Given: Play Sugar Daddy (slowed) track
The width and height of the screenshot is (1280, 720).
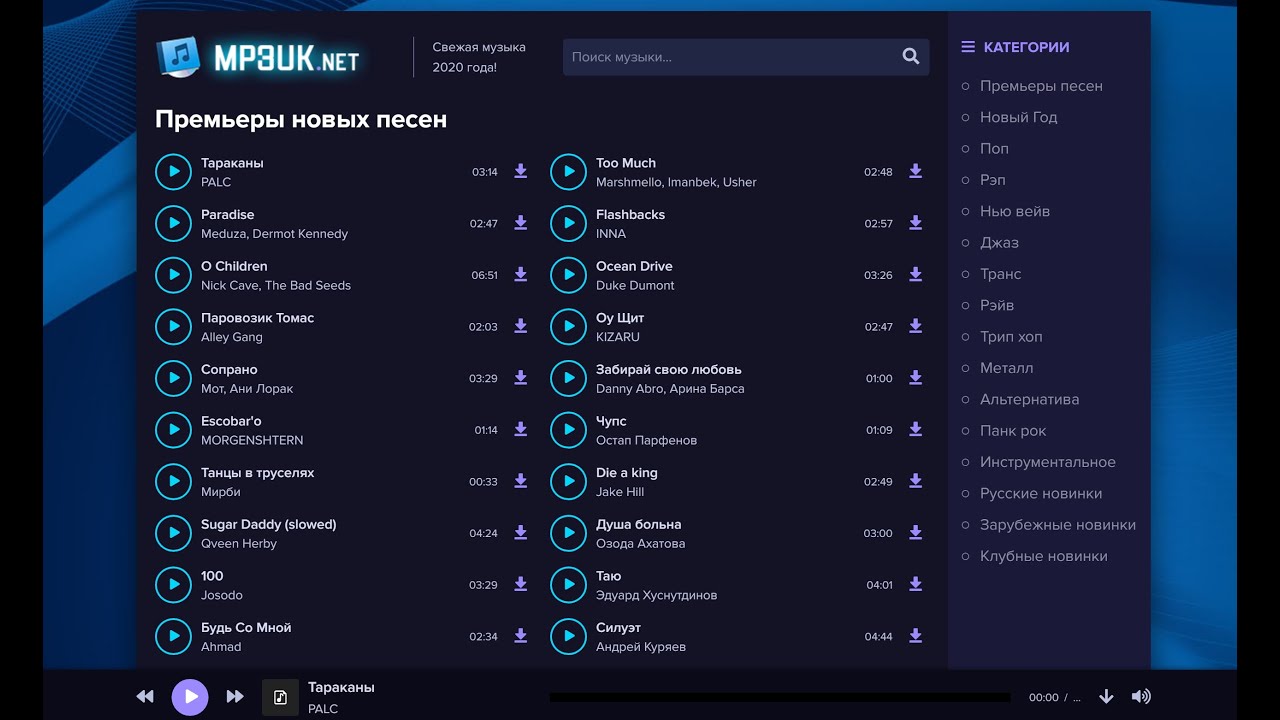Looking at the screenshot, I should pyautogui.click(x=173, y=533).
